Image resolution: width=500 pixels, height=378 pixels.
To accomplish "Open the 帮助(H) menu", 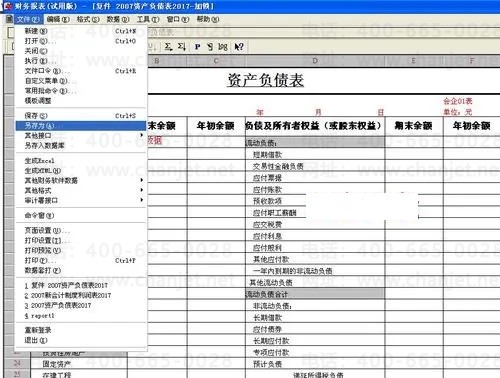I will coord(208,19).
